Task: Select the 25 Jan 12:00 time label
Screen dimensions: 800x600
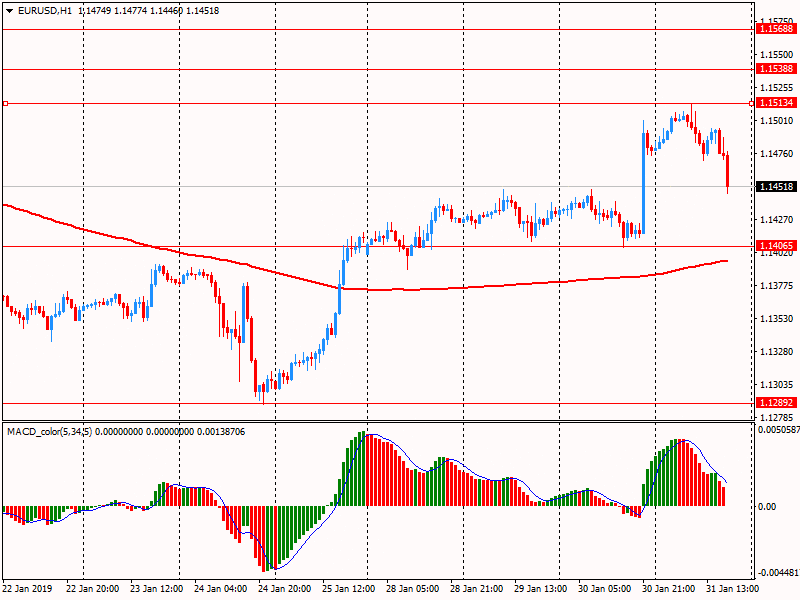Action: point(349,588)
